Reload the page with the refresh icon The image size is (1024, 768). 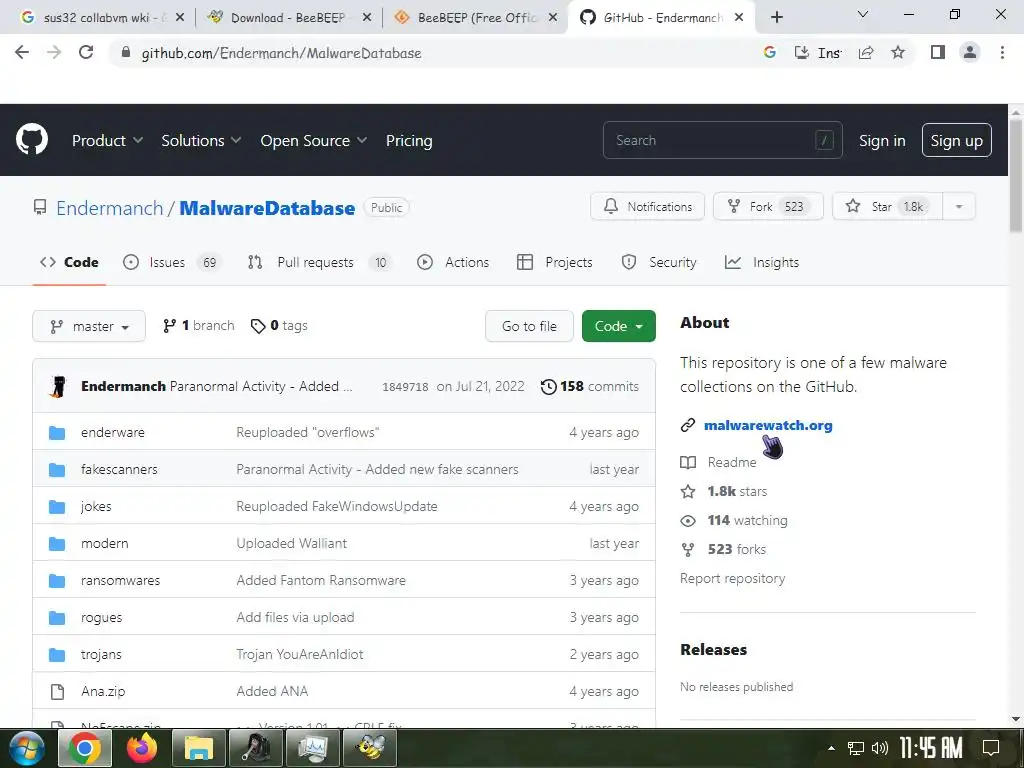tap(86, 52)
